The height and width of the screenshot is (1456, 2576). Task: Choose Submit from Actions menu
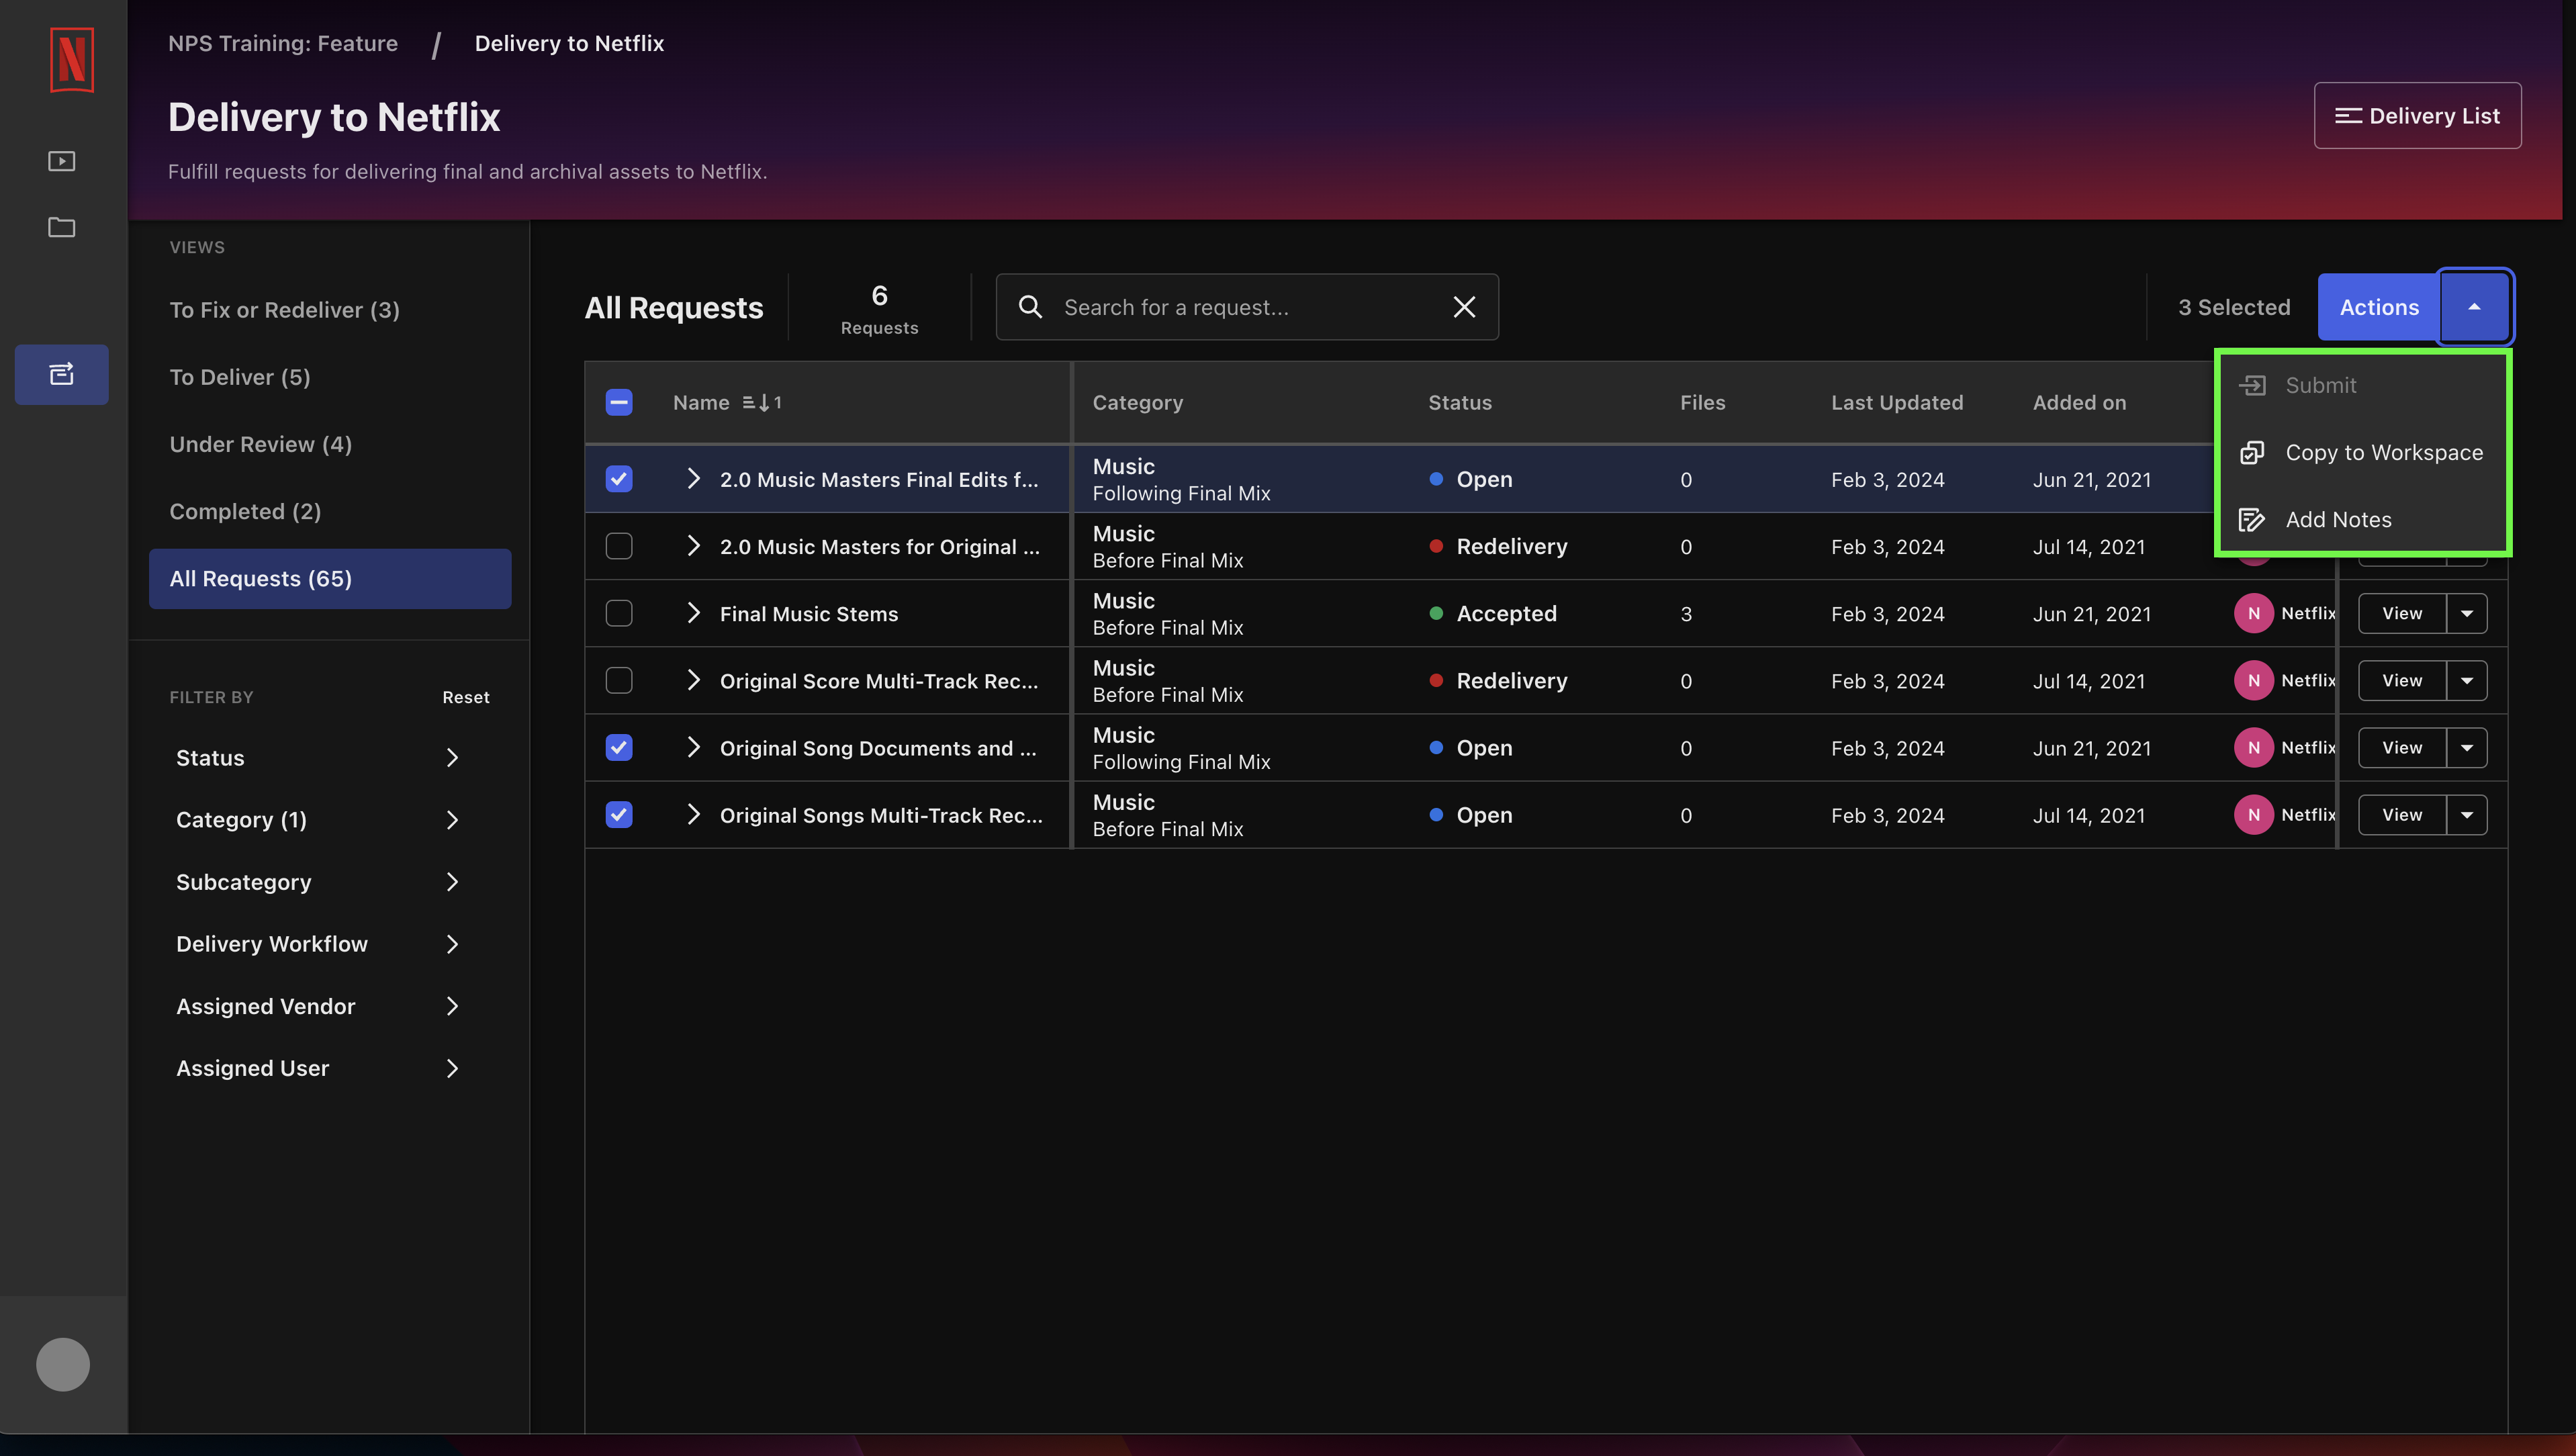click(2362, 385)
